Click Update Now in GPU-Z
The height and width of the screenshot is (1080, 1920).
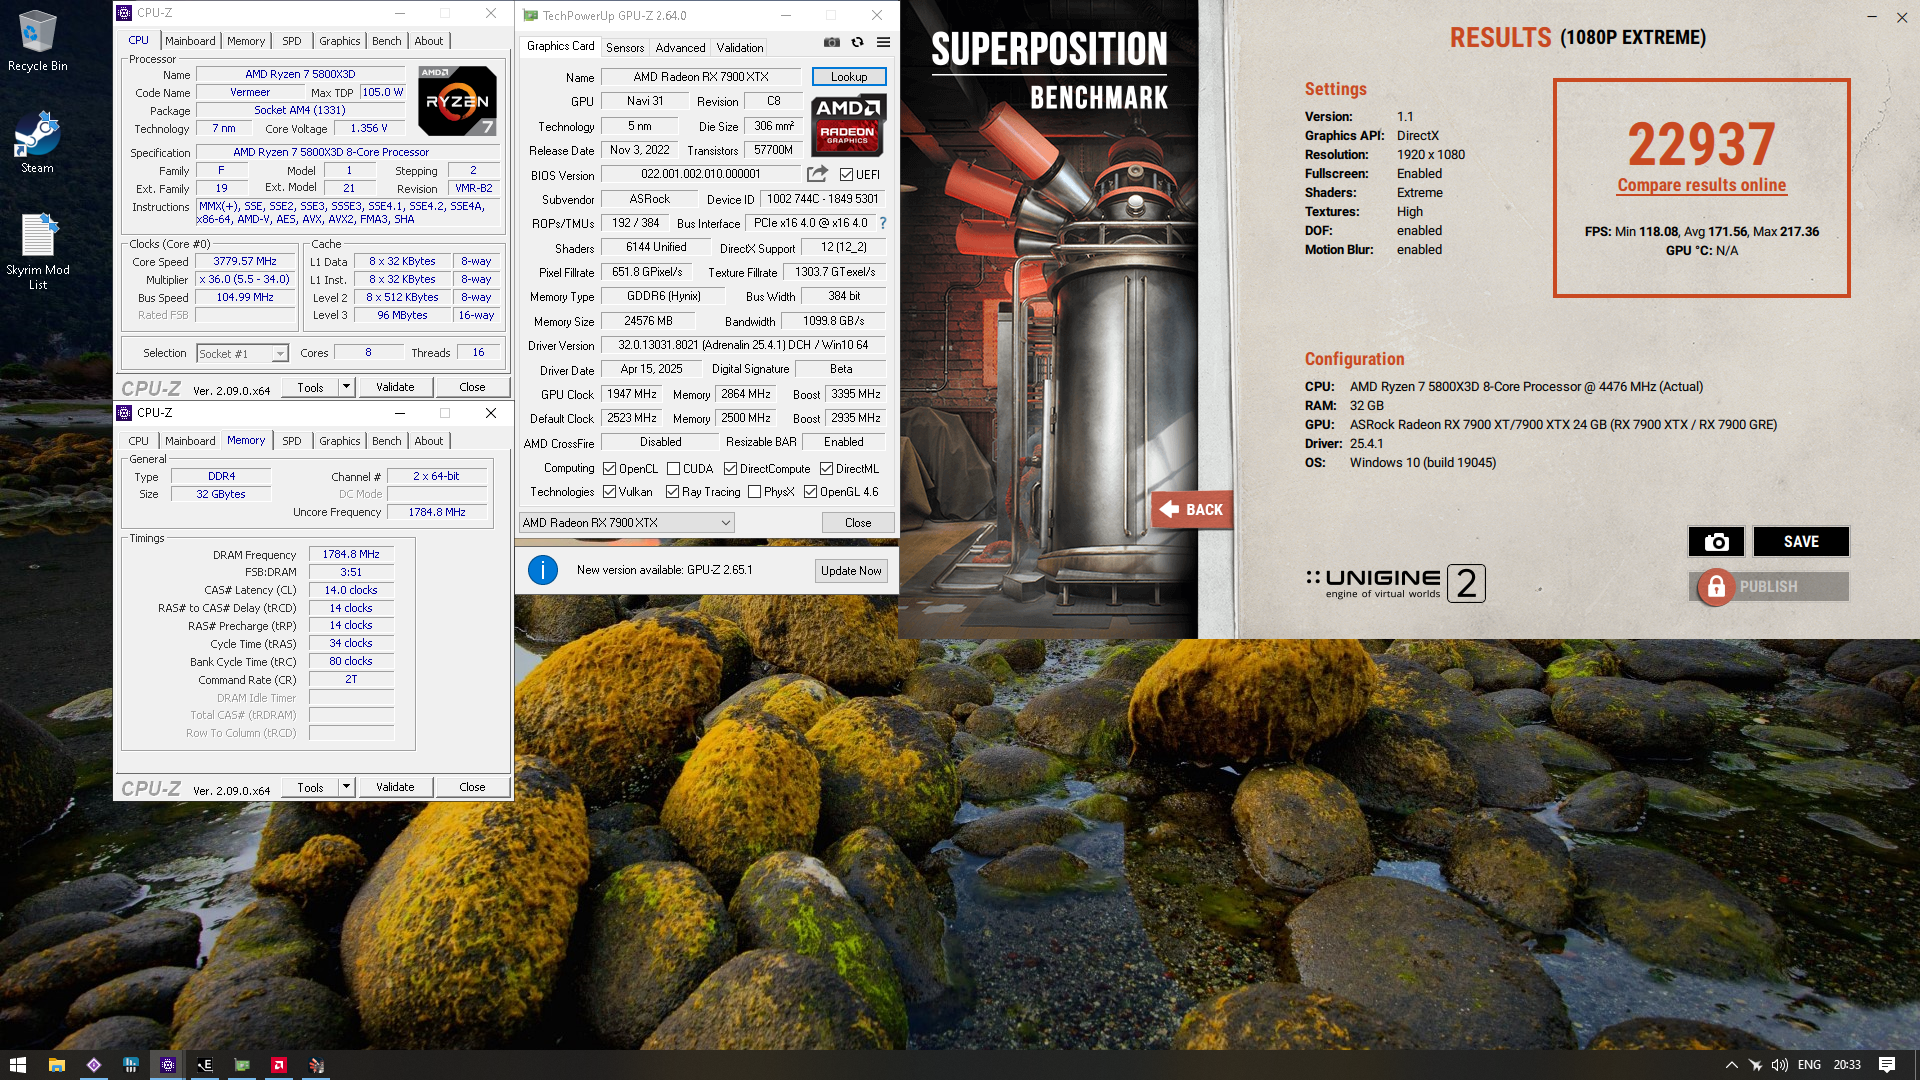pos(851,571)
